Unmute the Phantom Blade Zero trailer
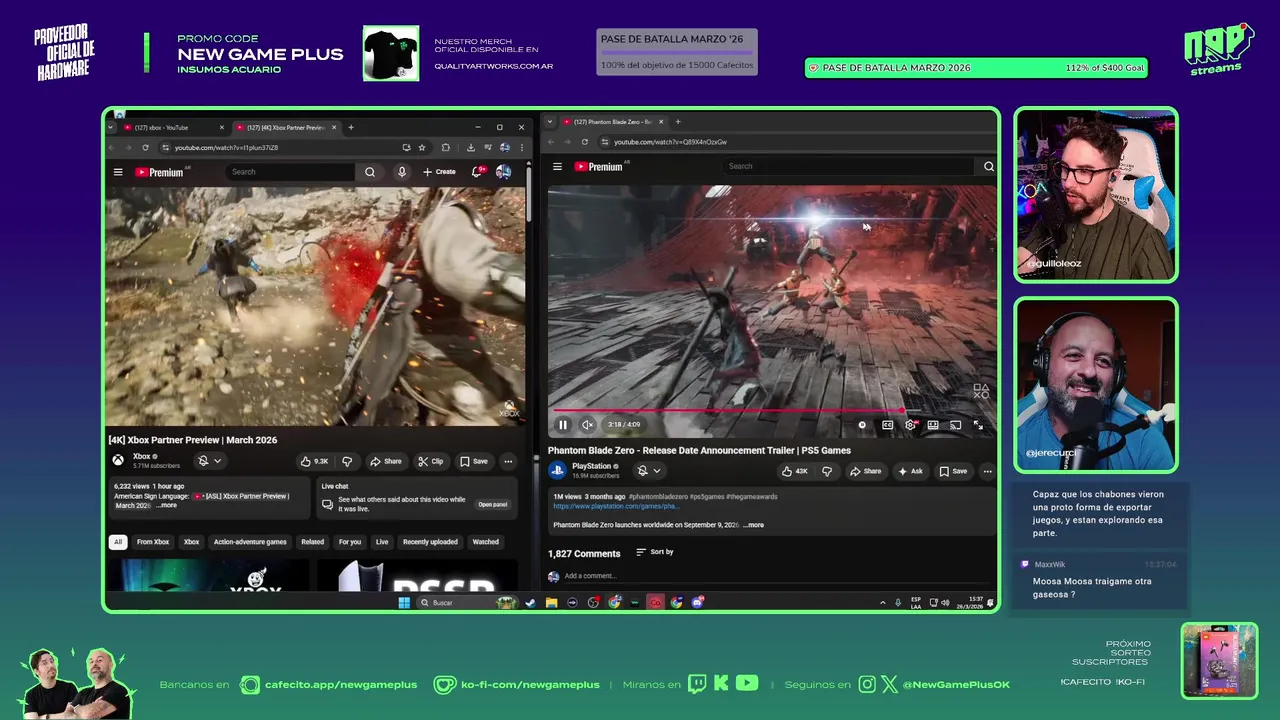1280x720 pixels. pos(588,425)
